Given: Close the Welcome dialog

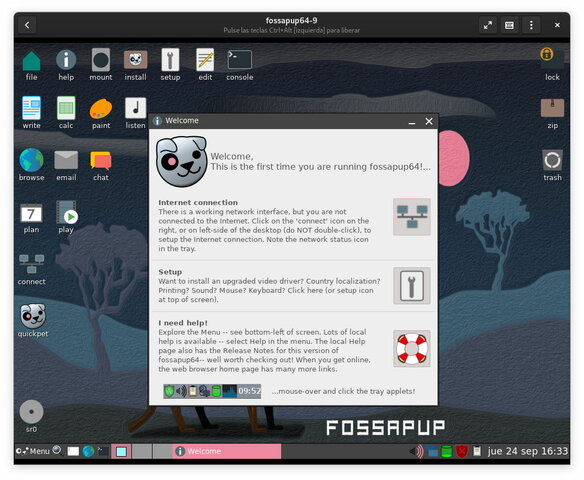Looking at the screenshot, I should coord(429,121).
